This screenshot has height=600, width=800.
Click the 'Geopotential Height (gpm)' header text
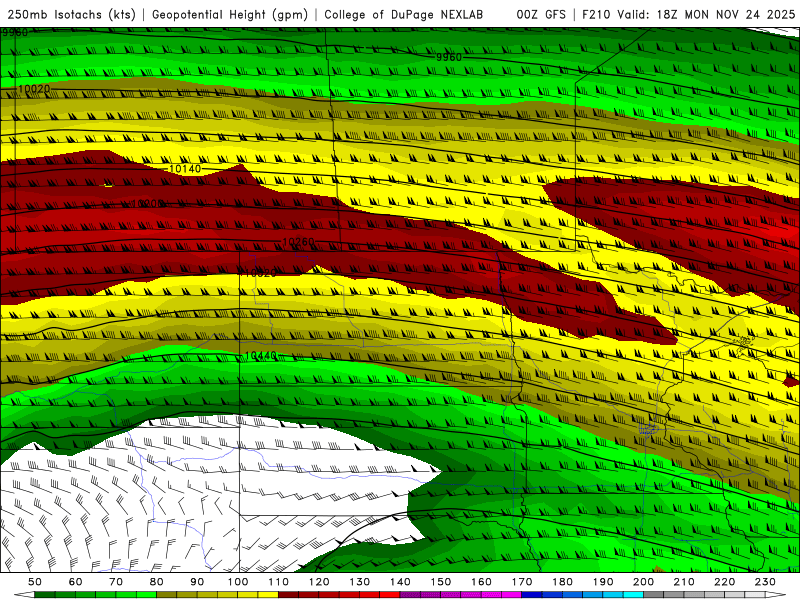[x=230, y=14]
